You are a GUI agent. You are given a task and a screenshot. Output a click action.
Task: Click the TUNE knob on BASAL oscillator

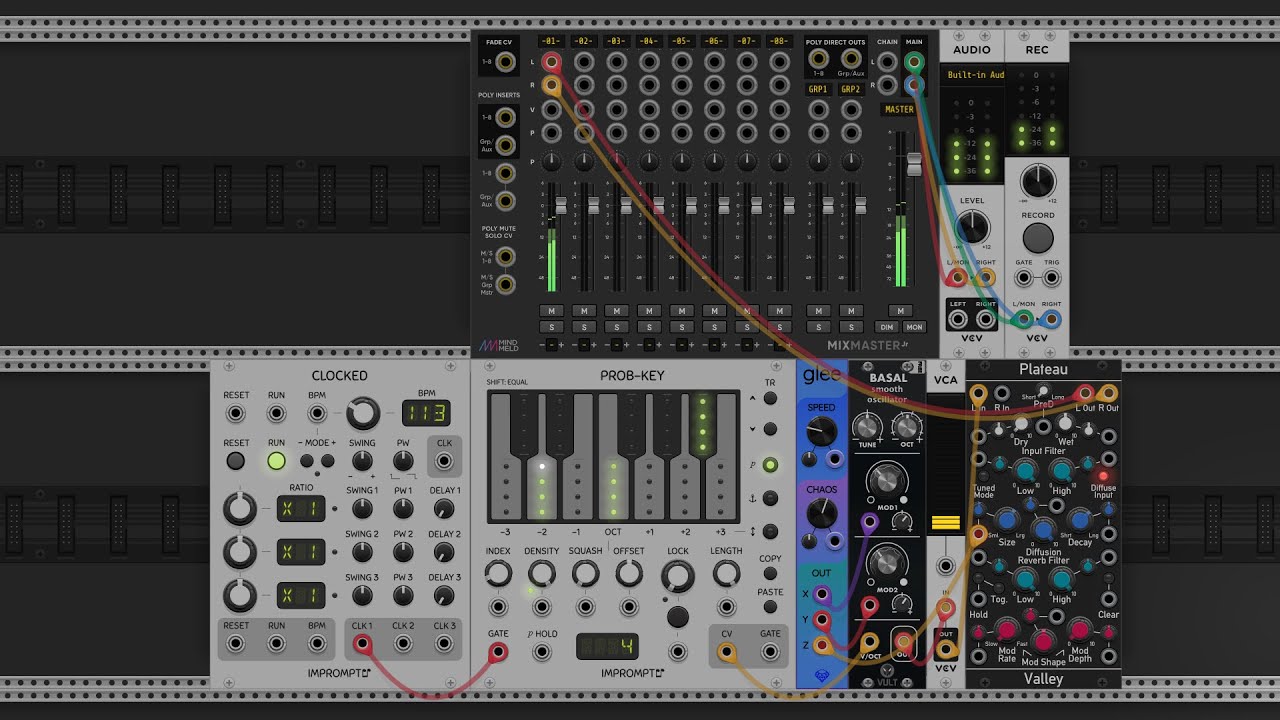click(x=867, y=427)
